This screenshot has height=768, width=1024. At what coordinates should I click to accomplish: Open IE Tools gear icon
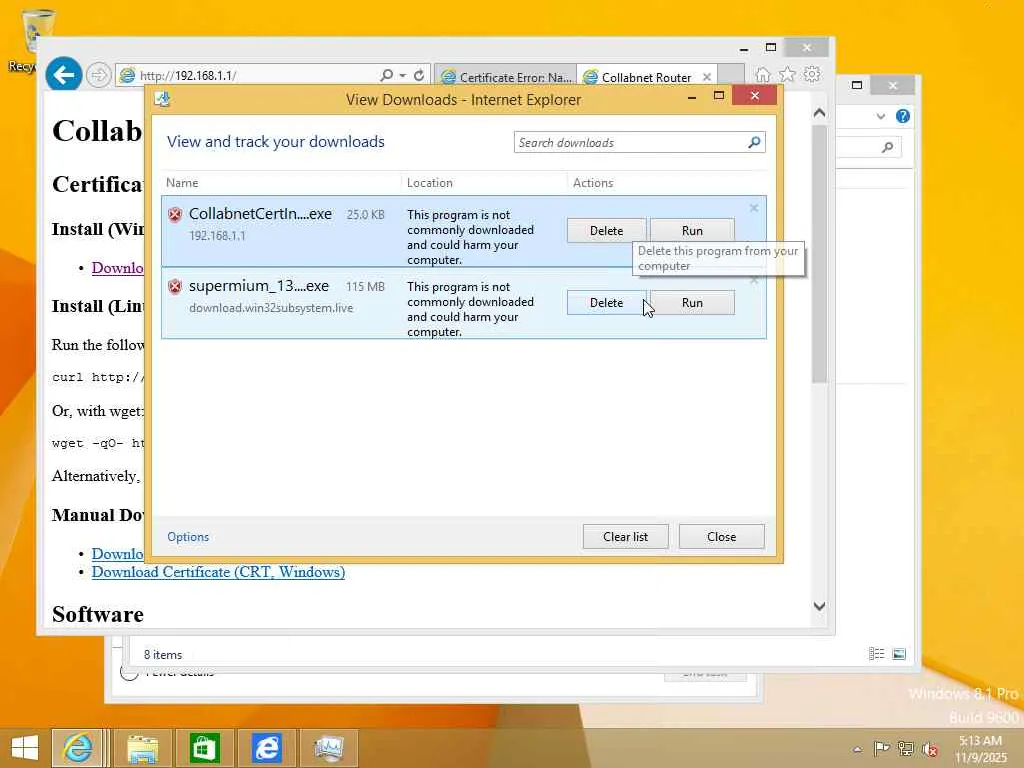click(x=812, y=74)
